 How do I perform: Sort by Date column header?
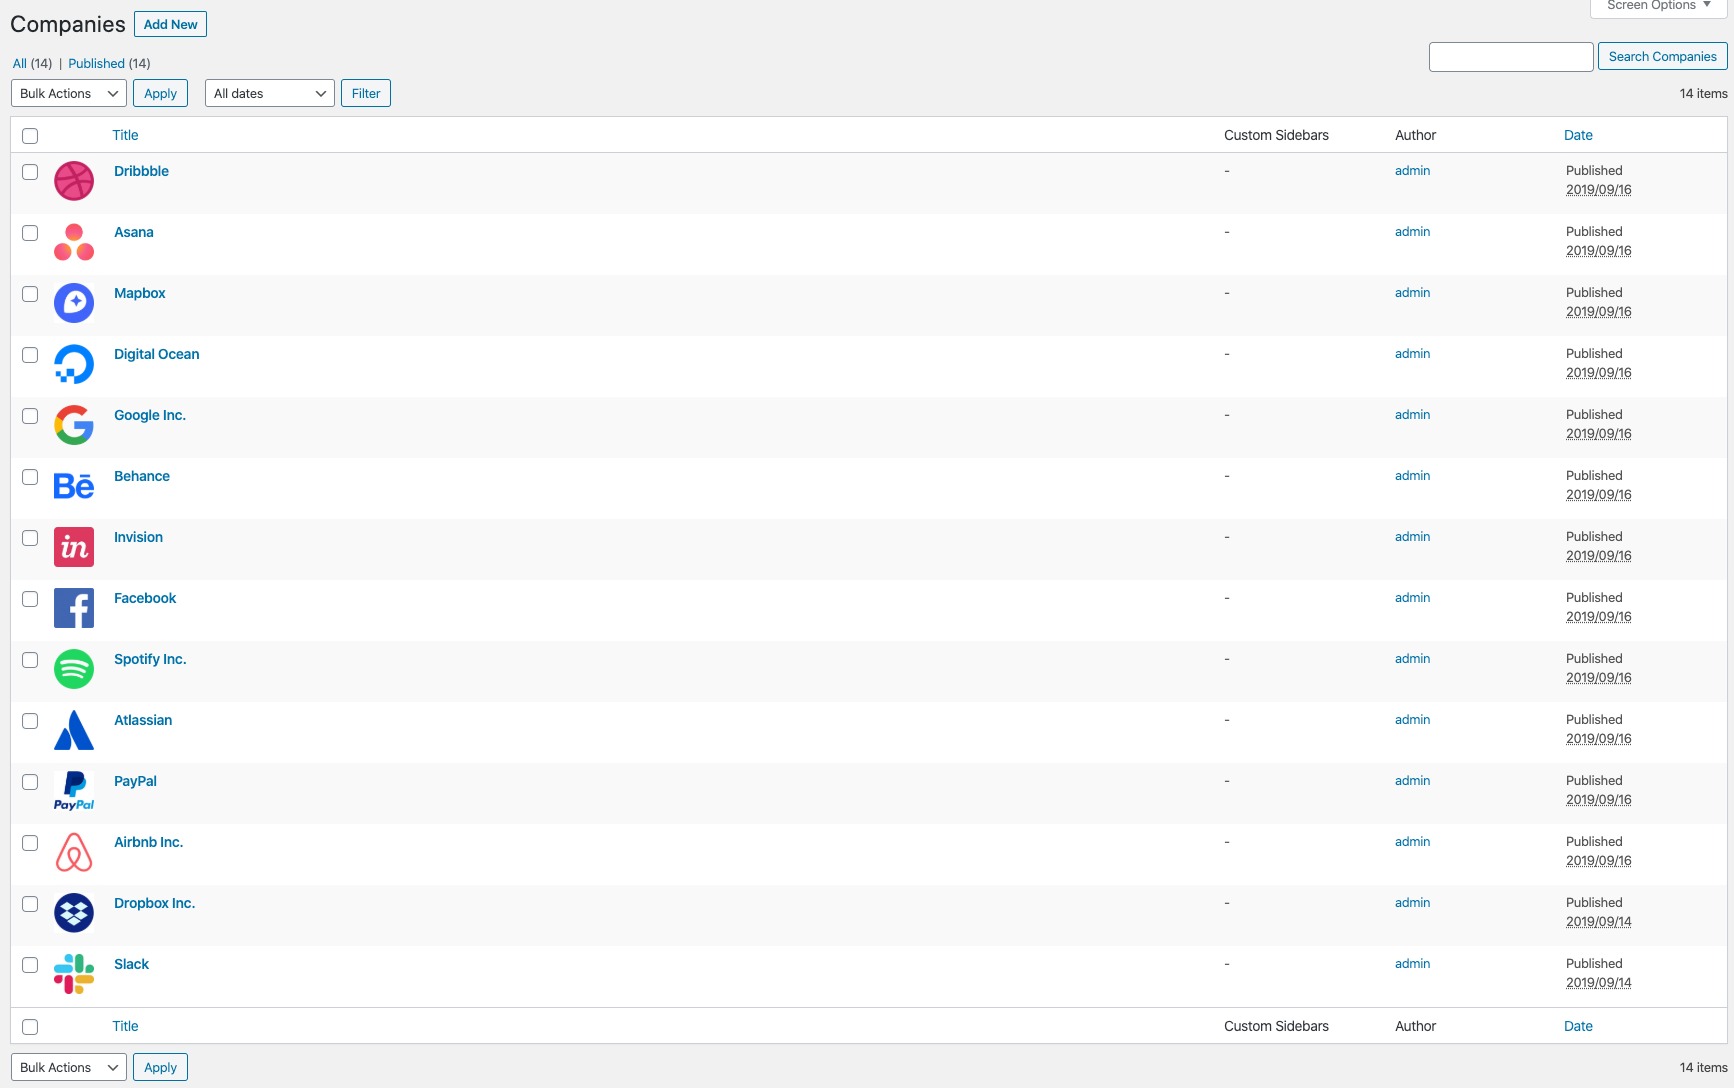click(x=1578, y=135)
